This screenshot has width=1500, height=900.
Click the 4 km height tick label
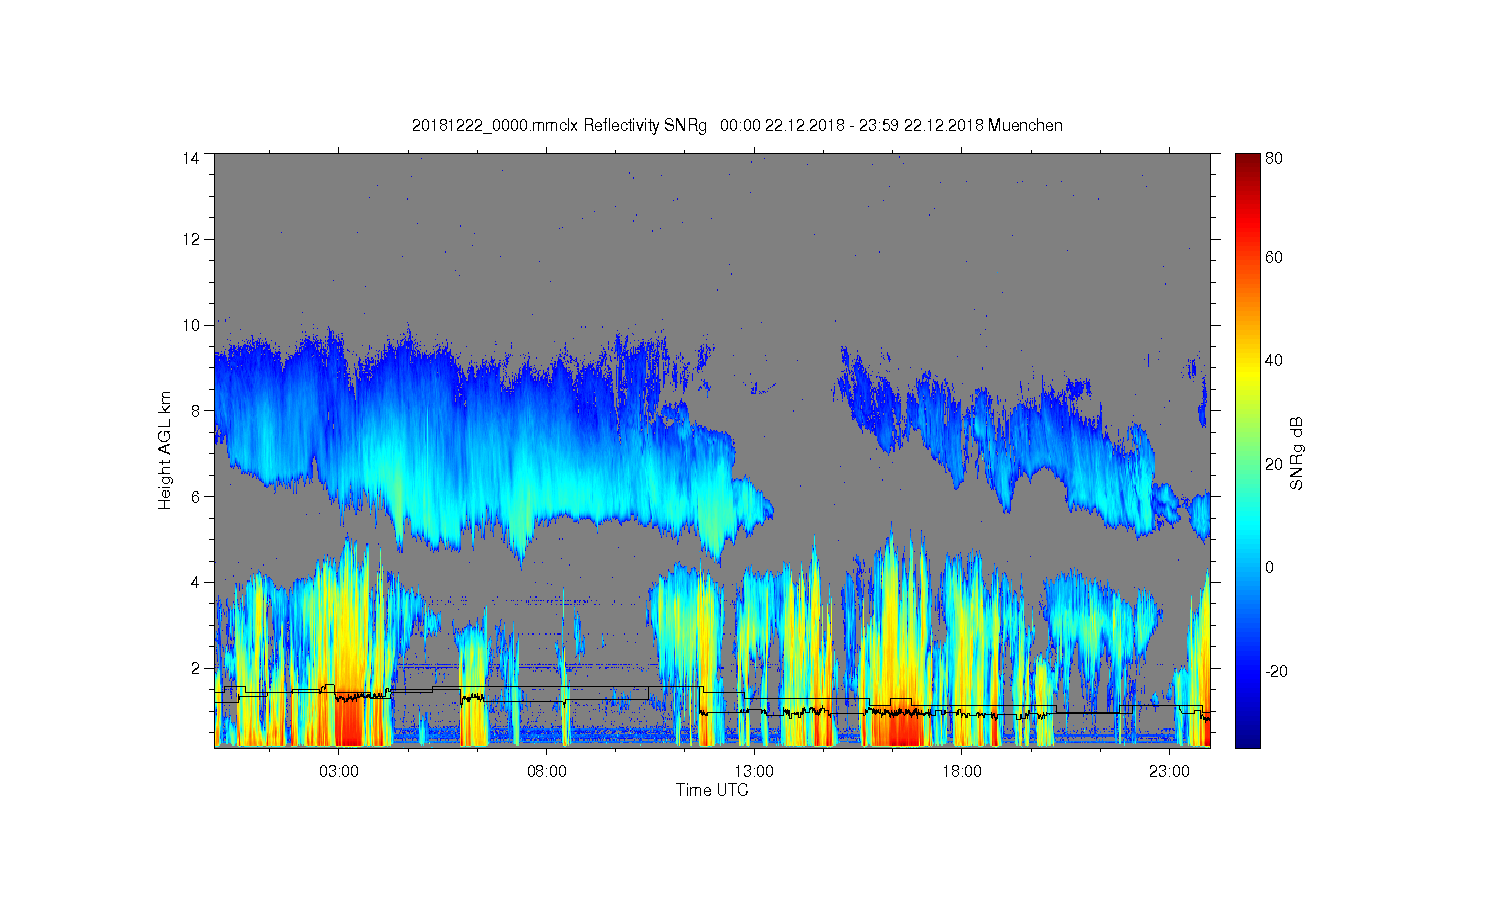(x=196, y=582)
